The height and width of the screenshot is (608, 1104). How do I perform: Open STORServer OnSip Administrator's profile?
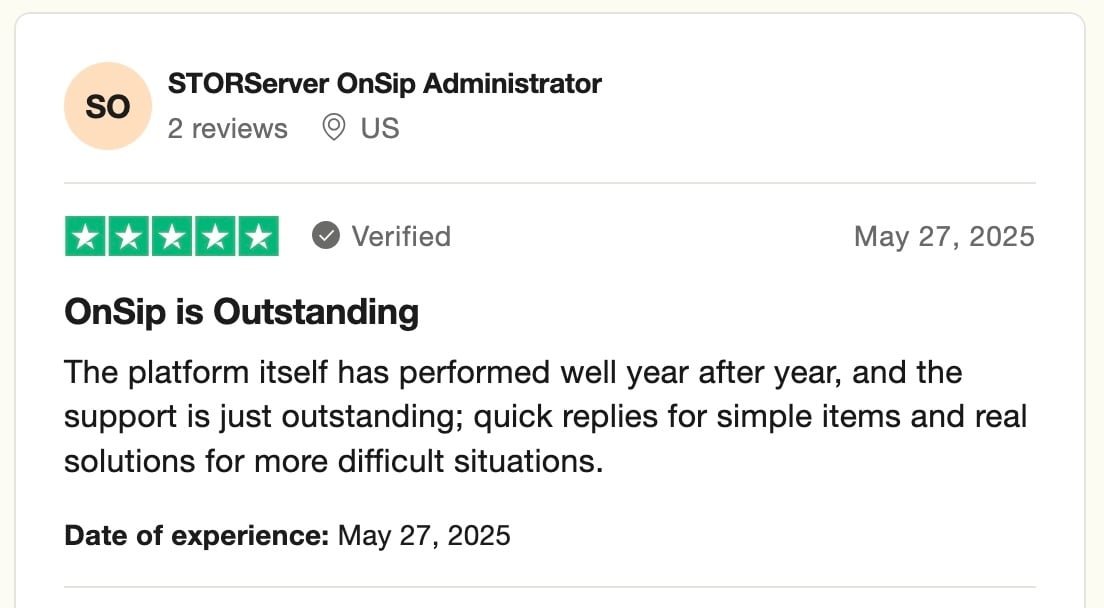(x=385, y=84)
